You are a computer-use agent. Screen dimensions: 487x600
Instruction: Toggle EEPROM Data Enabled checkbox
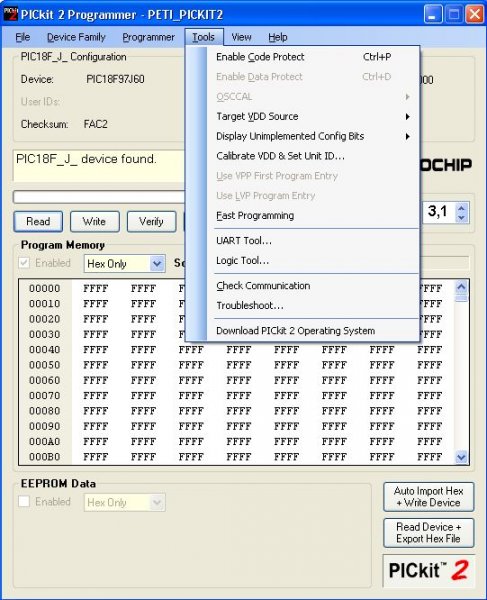(x=24, y=501)
